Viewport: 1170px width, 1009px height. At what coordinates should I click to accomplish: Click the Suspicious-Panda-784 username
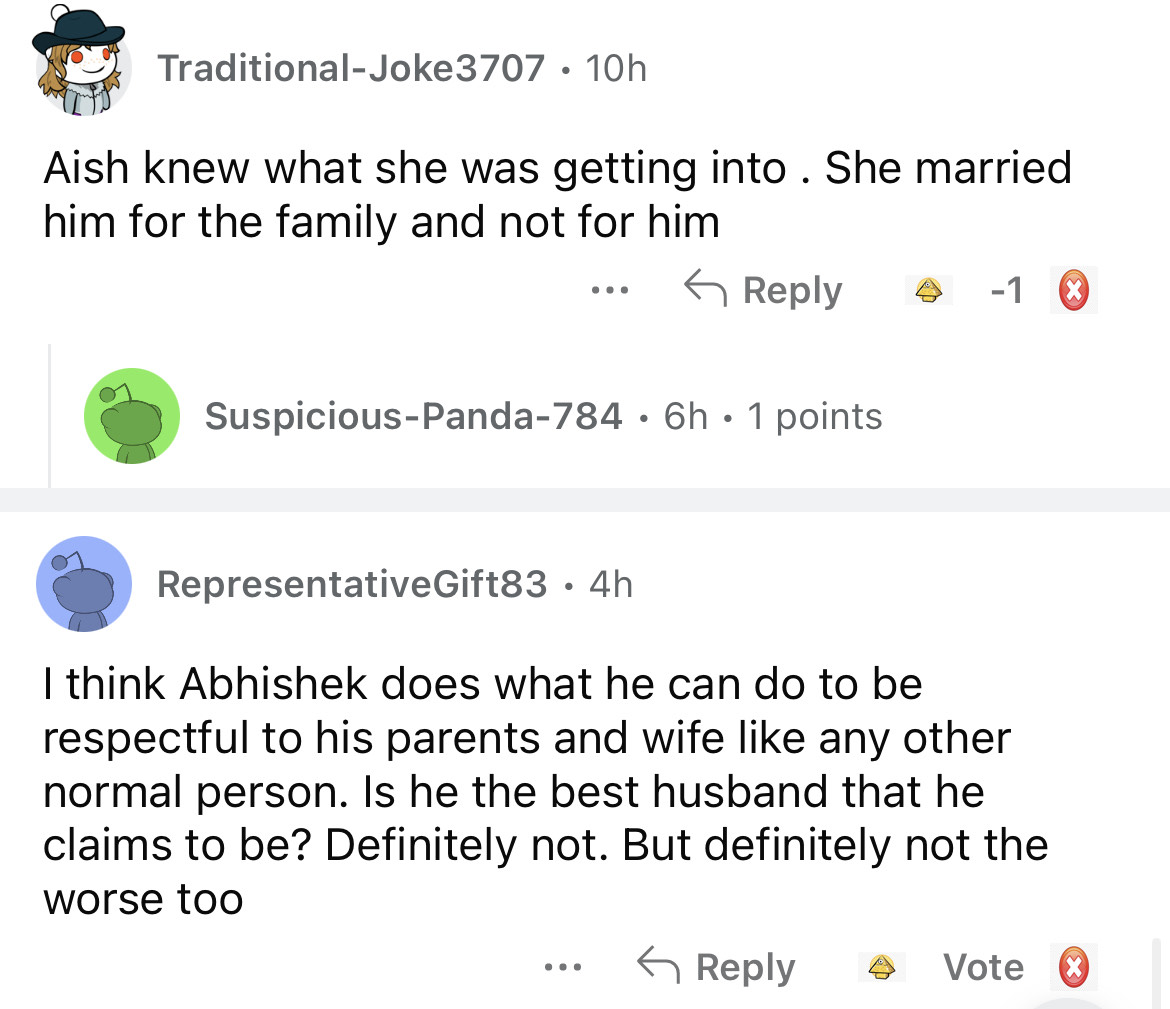point(413,416)
